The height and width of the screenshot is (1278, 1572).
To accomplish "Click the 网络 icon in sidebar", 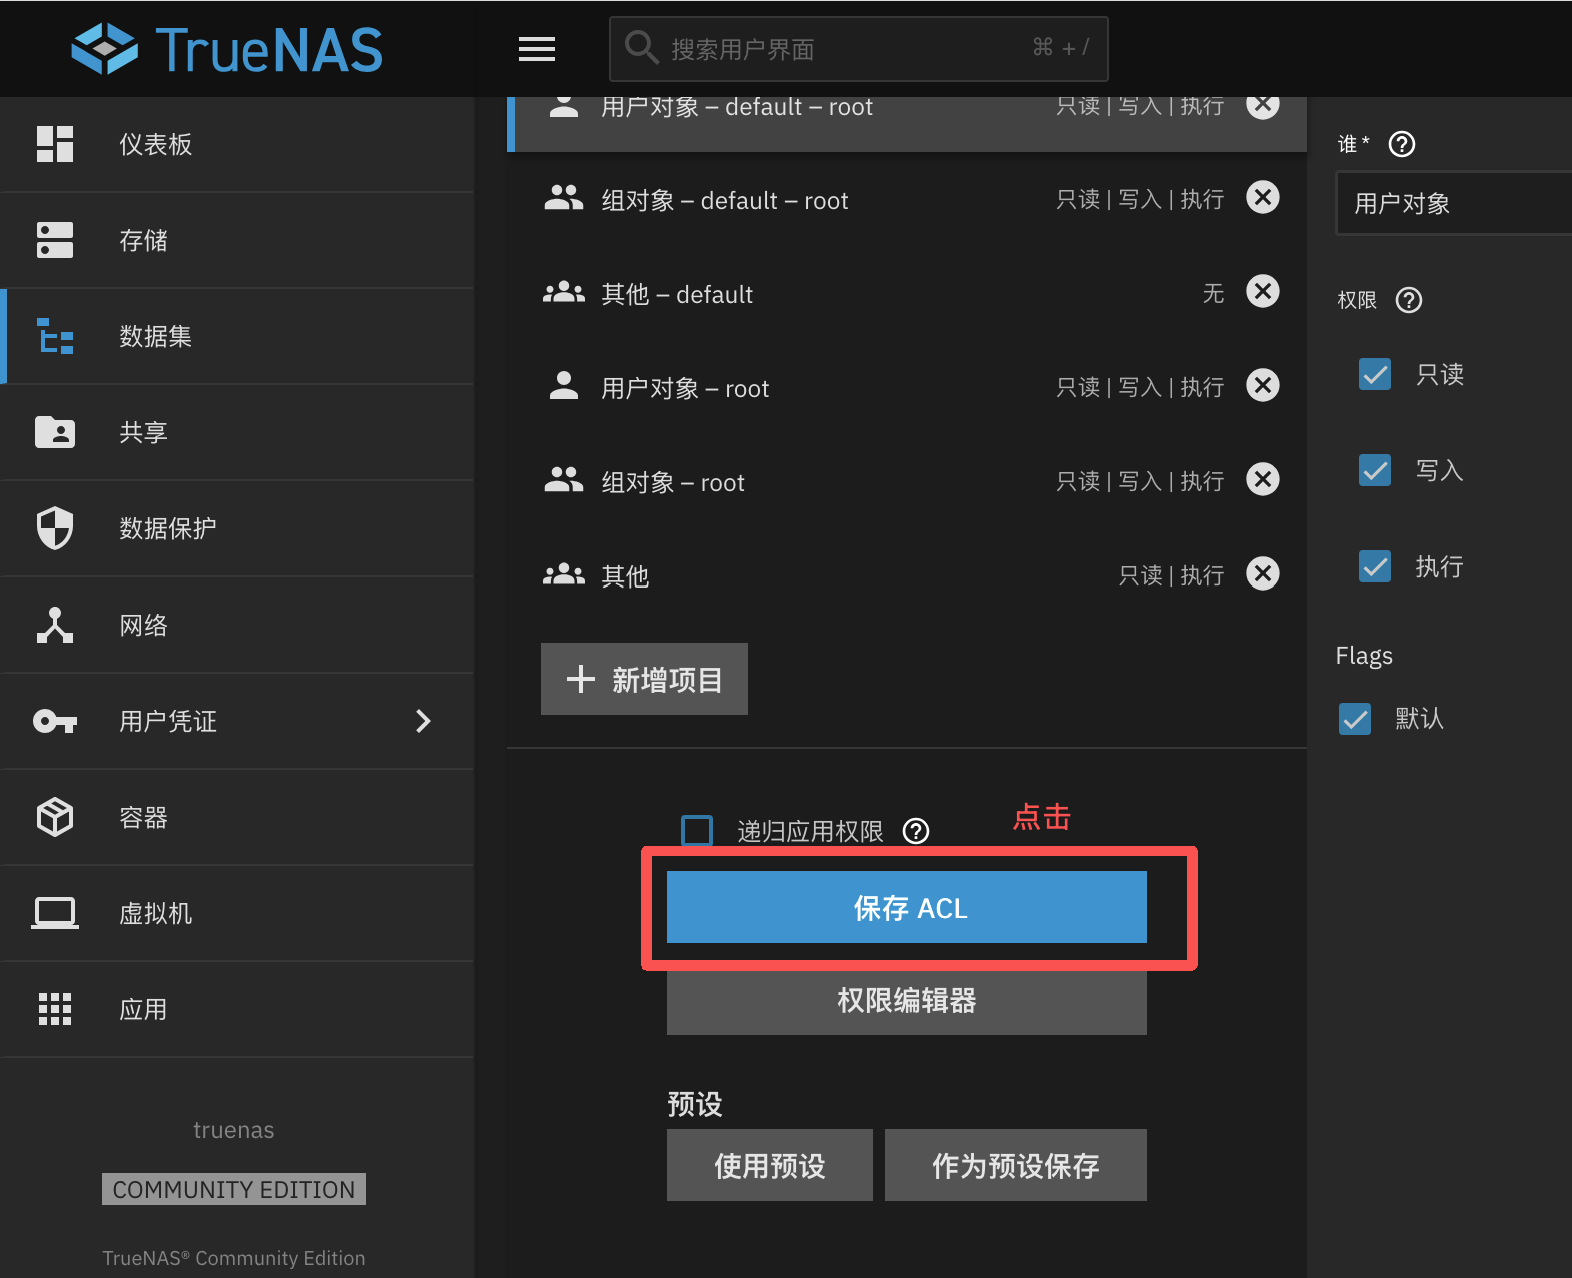I will pyautogui.click(x=55, y=625).
